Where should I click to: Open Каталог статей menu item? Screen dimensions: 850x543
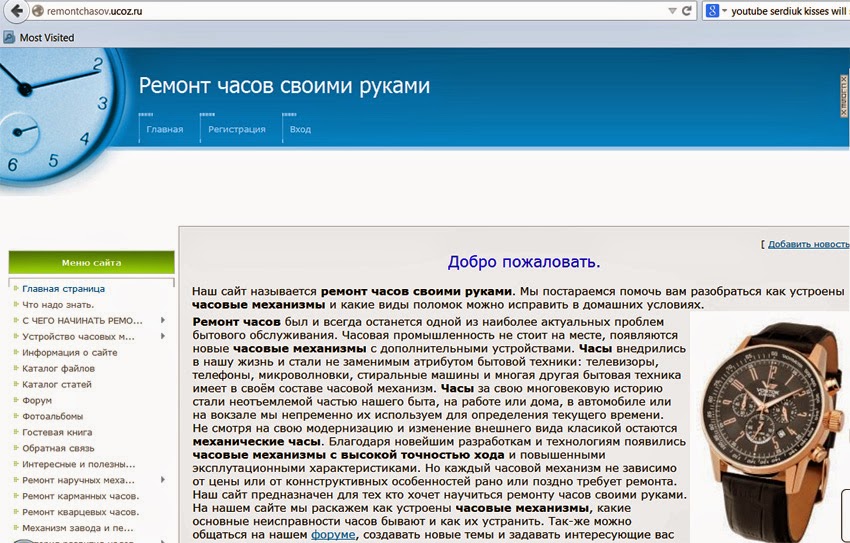tap(57, 384)
